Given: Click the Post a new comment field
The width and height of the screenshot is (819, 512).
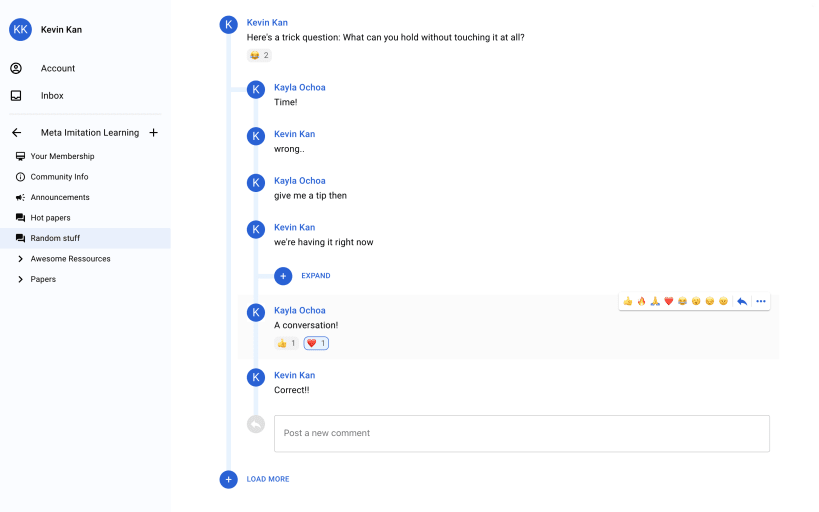Looking at the screenshot, I should click(x=522, y=434).
